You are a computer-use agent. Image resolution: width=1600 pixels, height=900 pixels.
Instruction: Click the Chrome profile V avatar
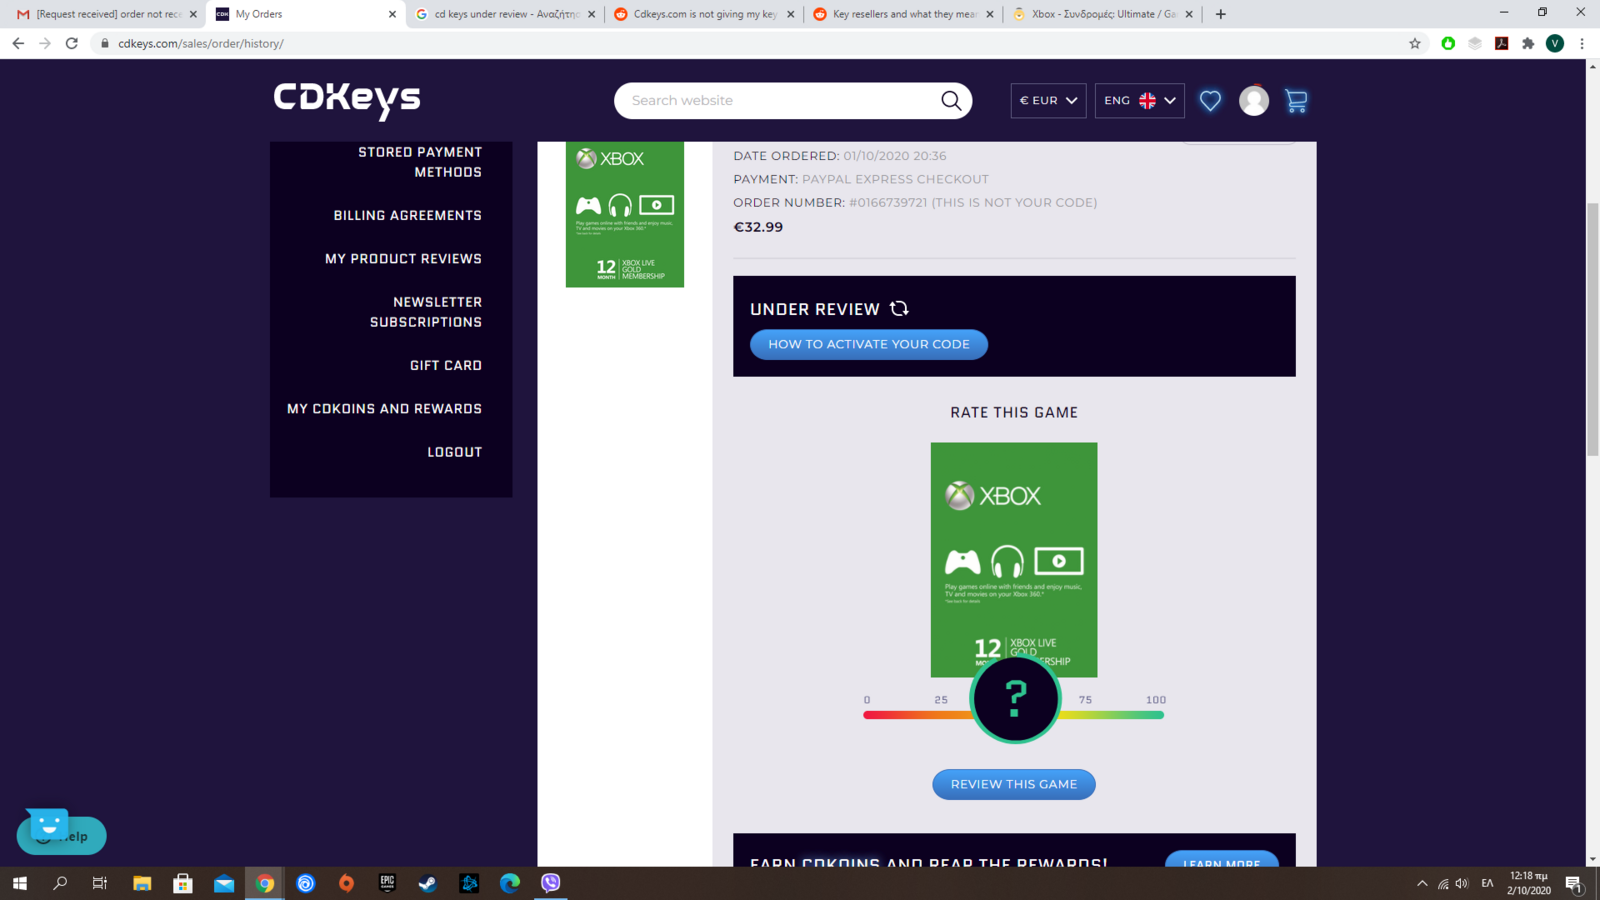pos(1555,43)
